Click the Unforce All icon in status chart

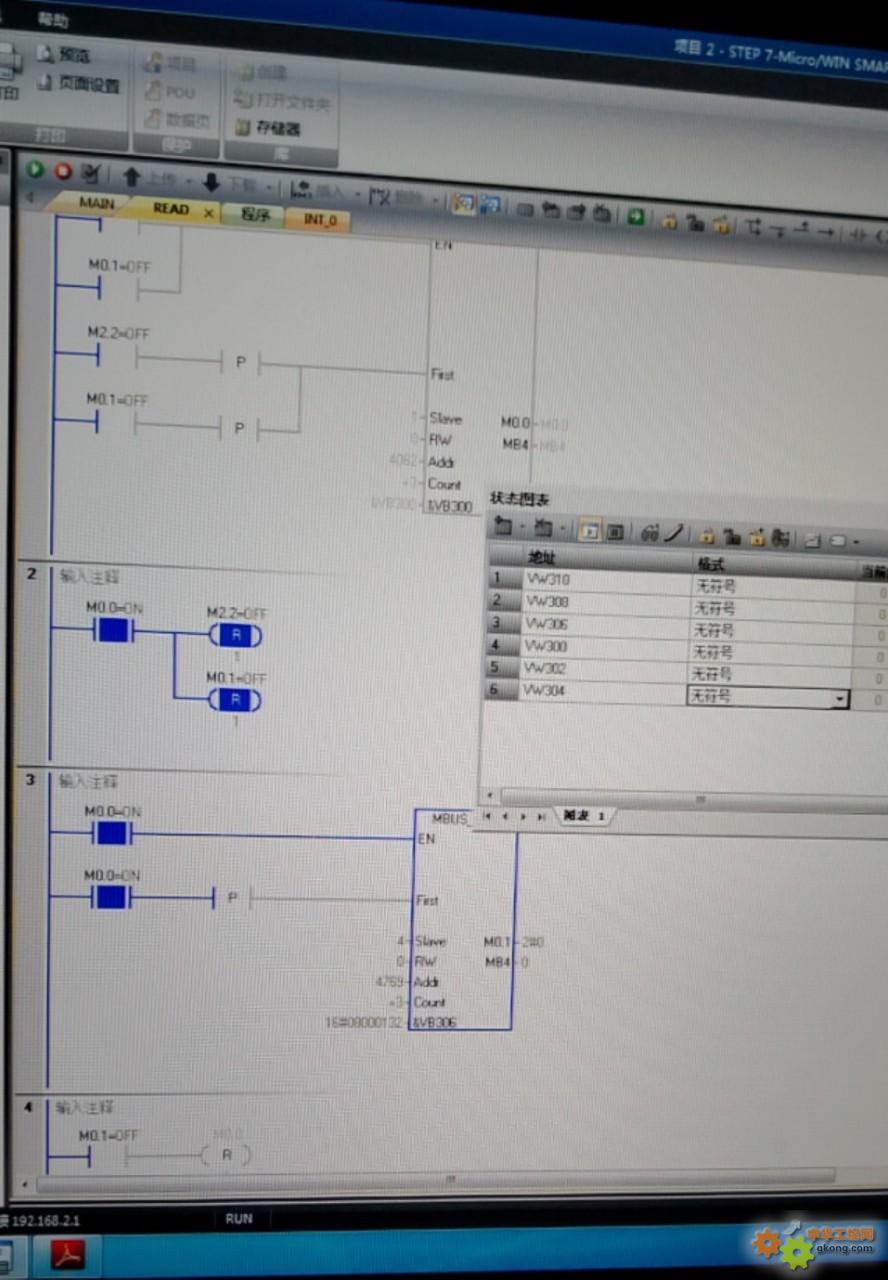pyautogui.click(x=757, y=538)
